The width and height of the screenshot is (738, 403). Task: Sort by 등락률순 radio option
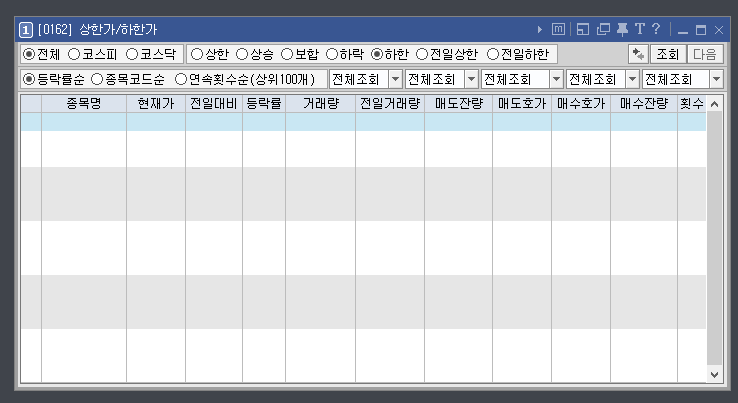29,79
